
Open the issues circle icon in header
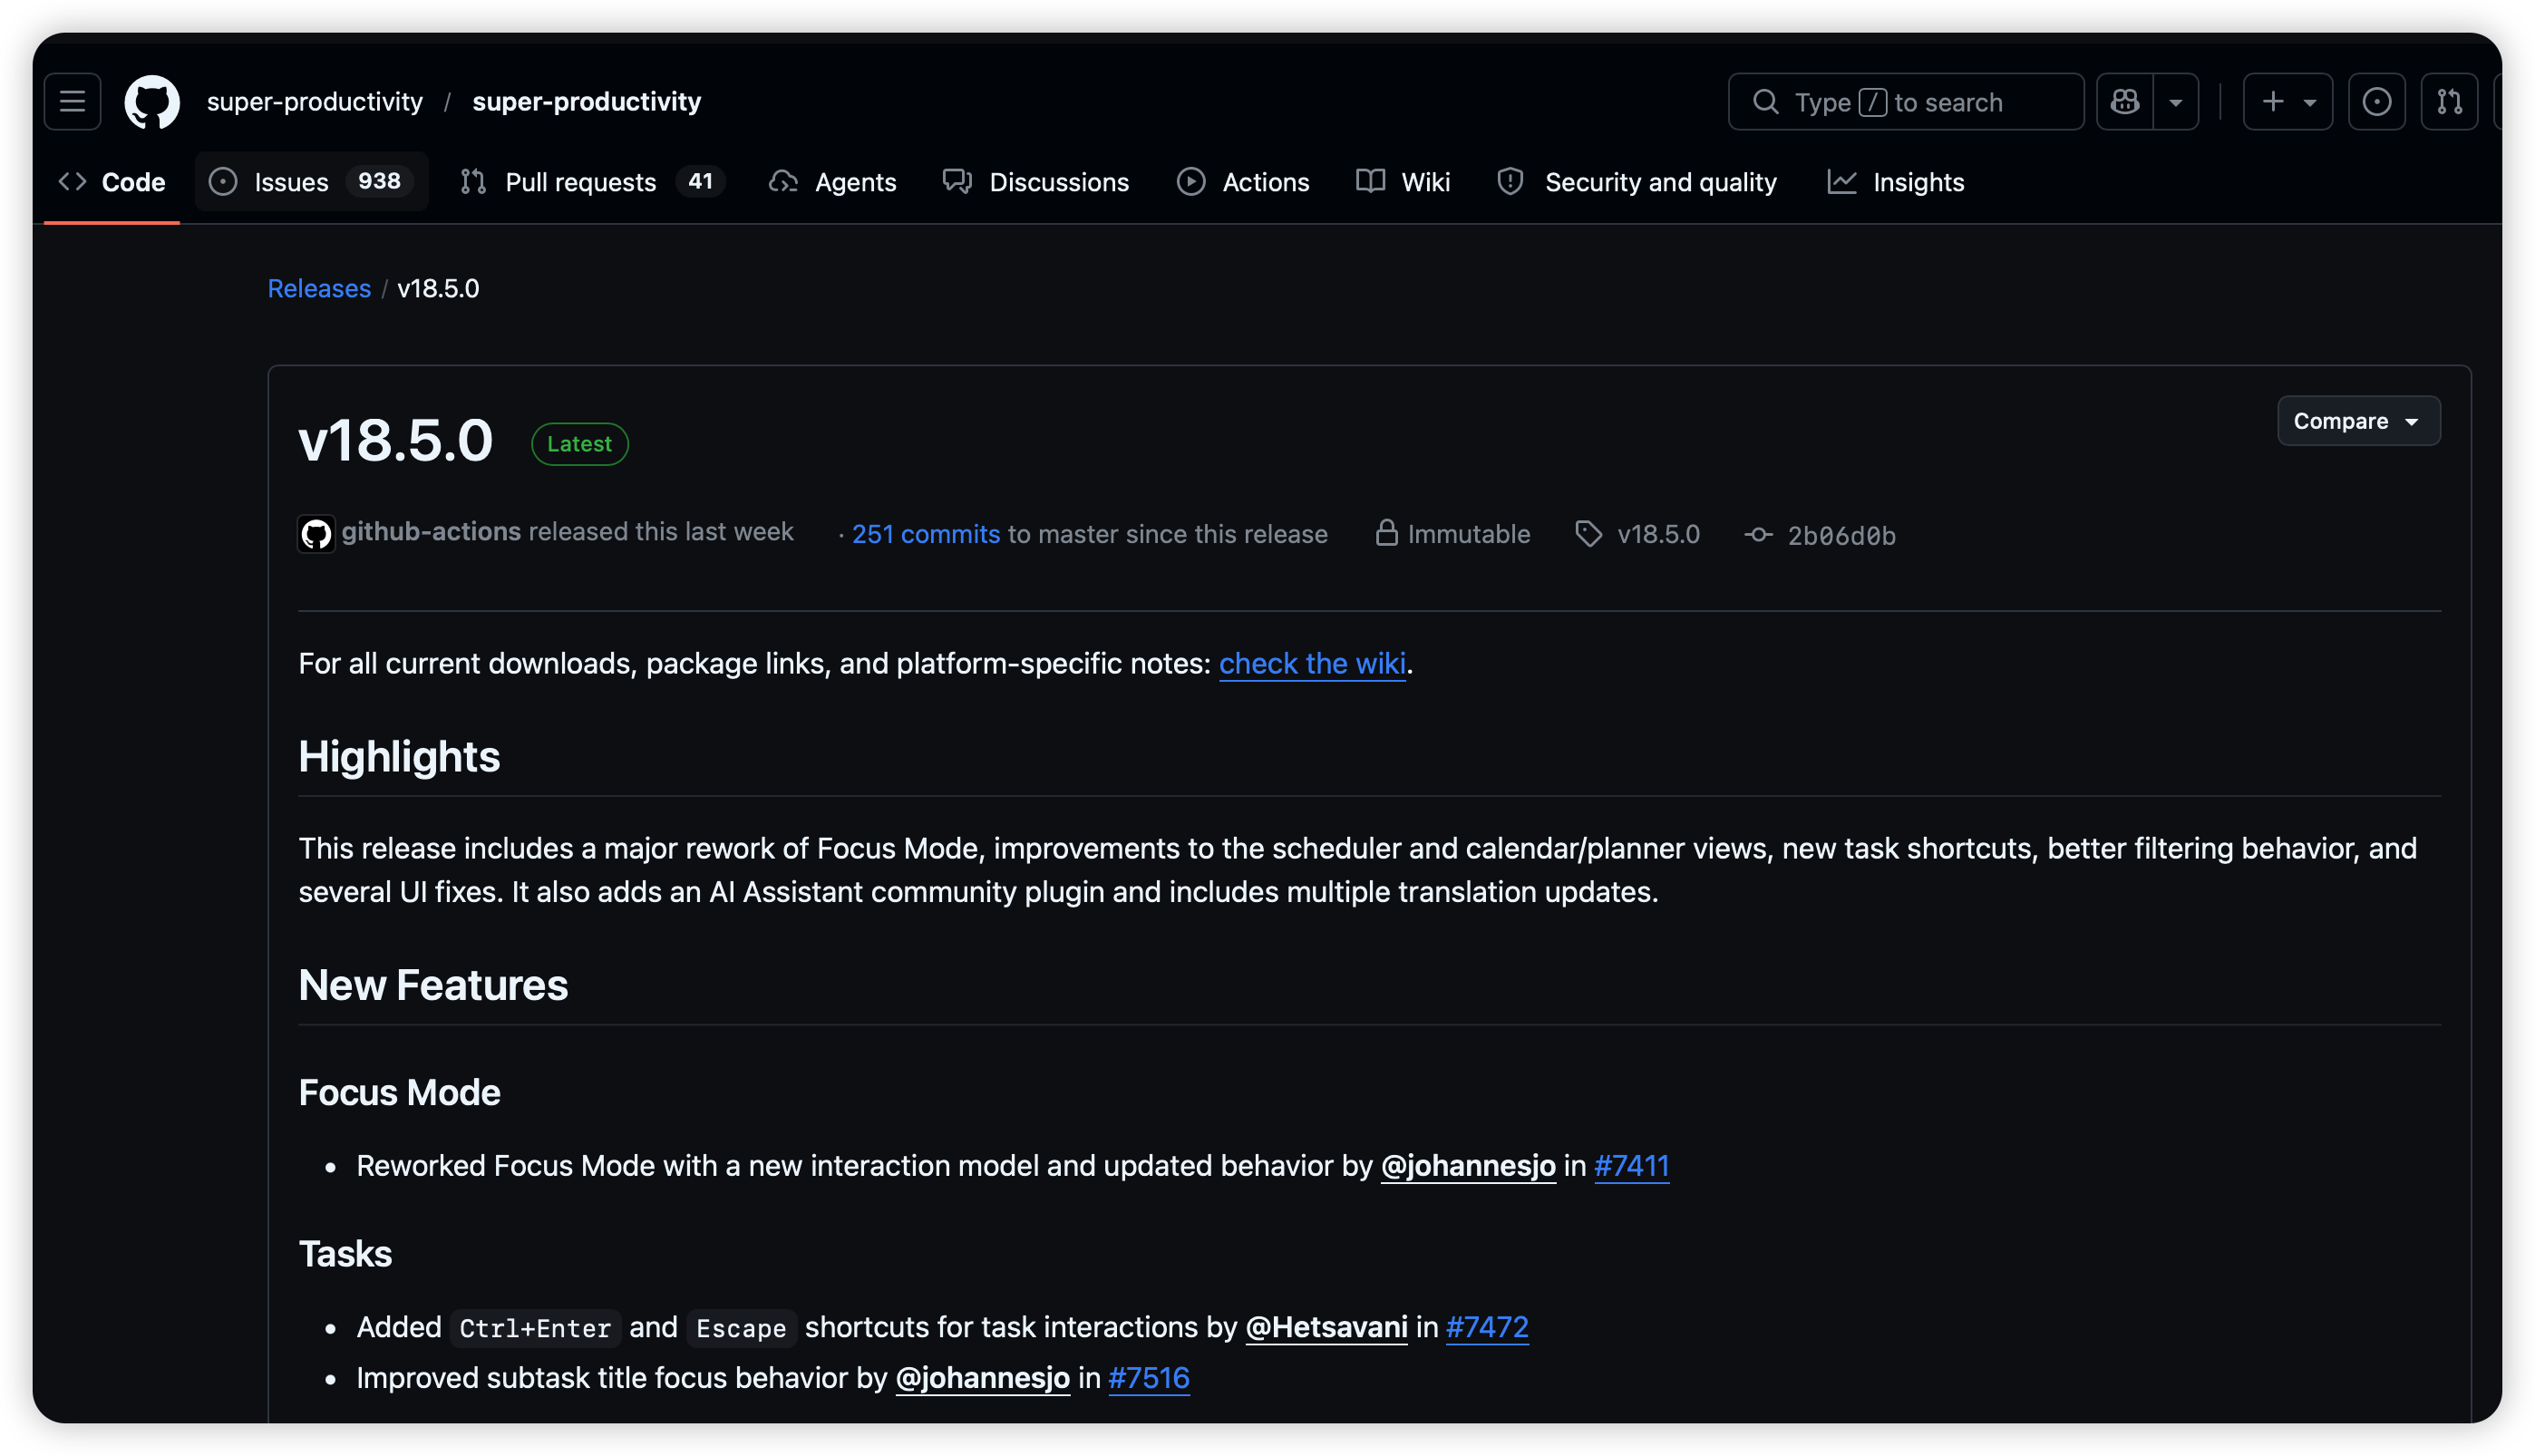pyautogui.click(x=2377, y=101)
